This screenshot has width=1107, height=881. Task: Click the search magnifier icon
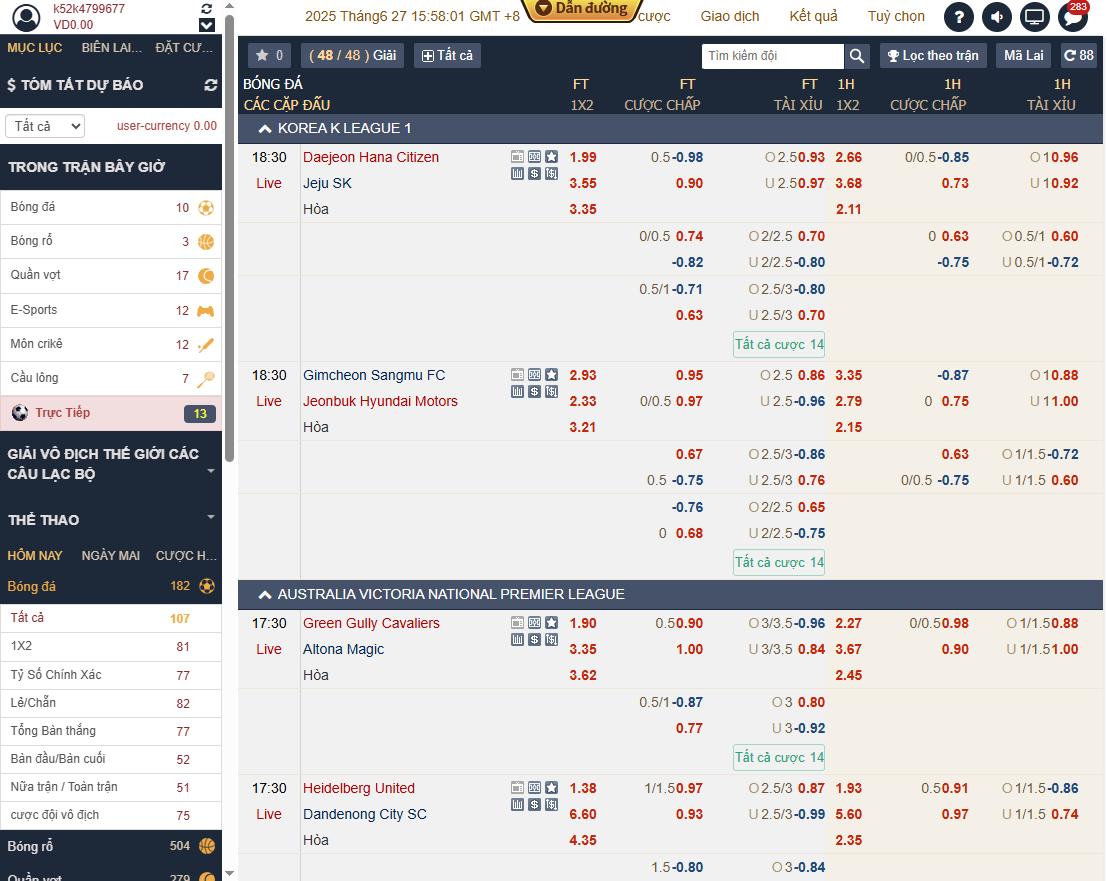coord(856,56)
